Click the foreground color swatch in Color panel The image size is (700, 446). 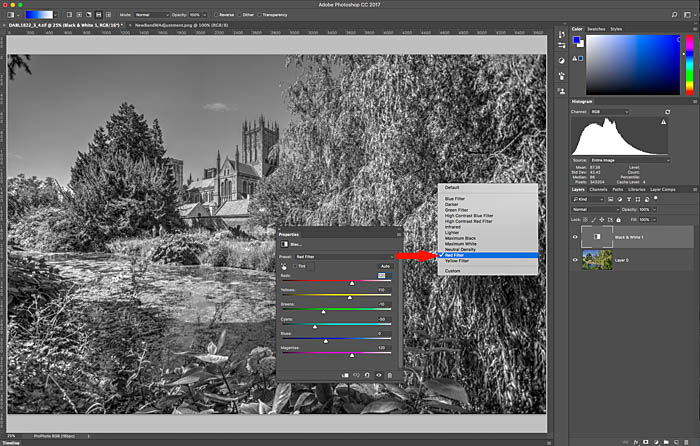(577, 40)
